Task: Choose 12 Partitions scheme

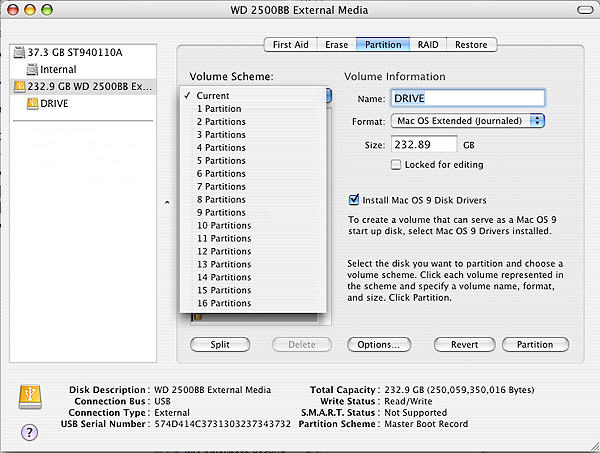Action: click(253, 252)
